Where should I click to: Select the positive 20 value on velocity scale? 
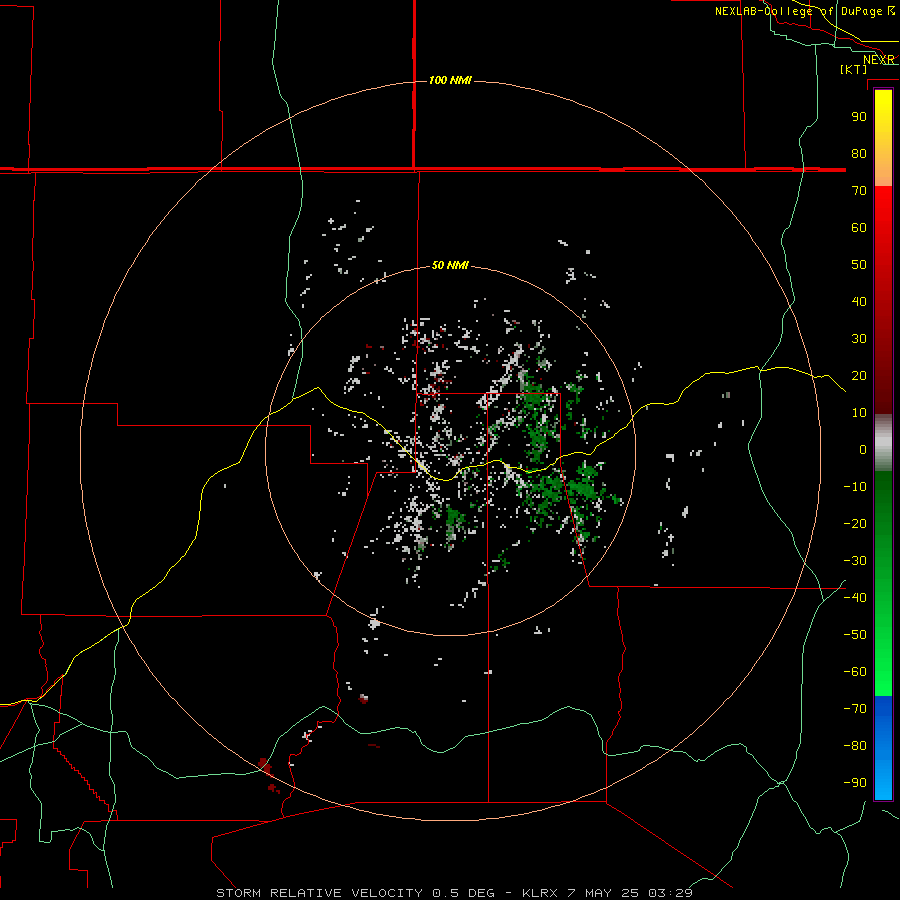pyautogui.click(x=859, y=375)
